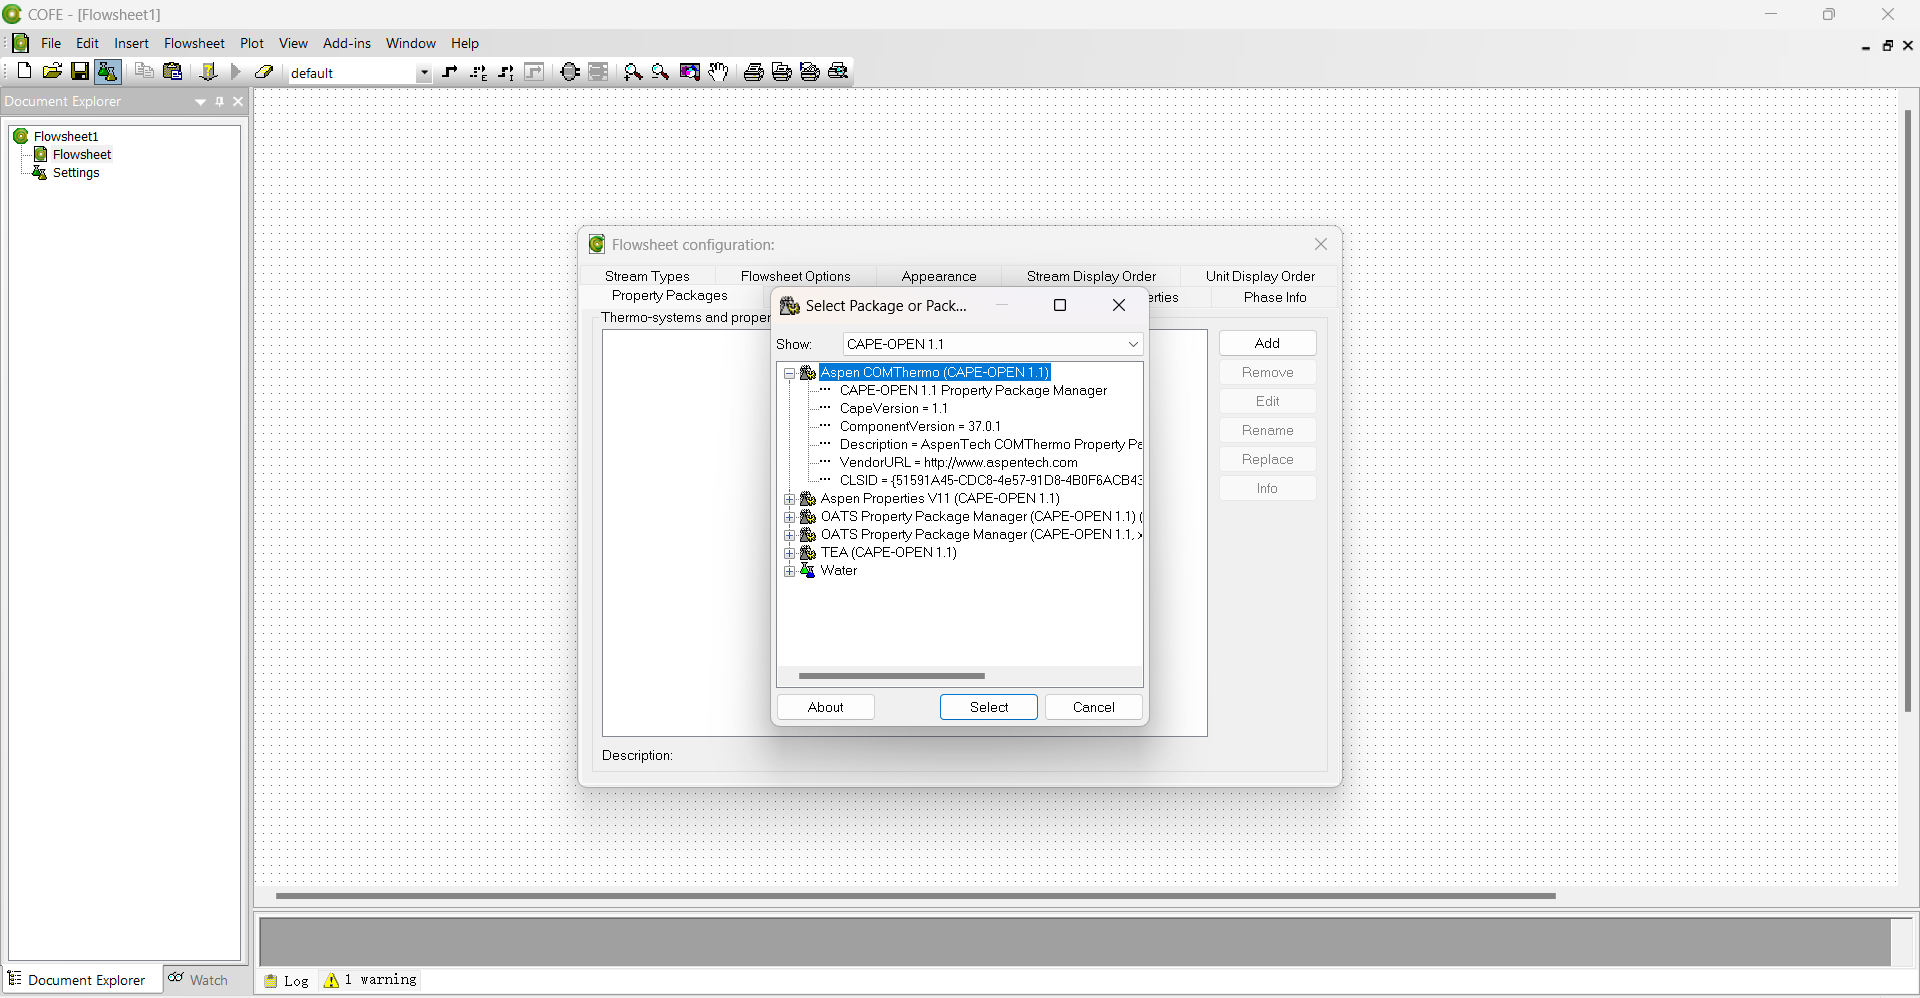Close the Document Explorer panel

pos(238,102)
